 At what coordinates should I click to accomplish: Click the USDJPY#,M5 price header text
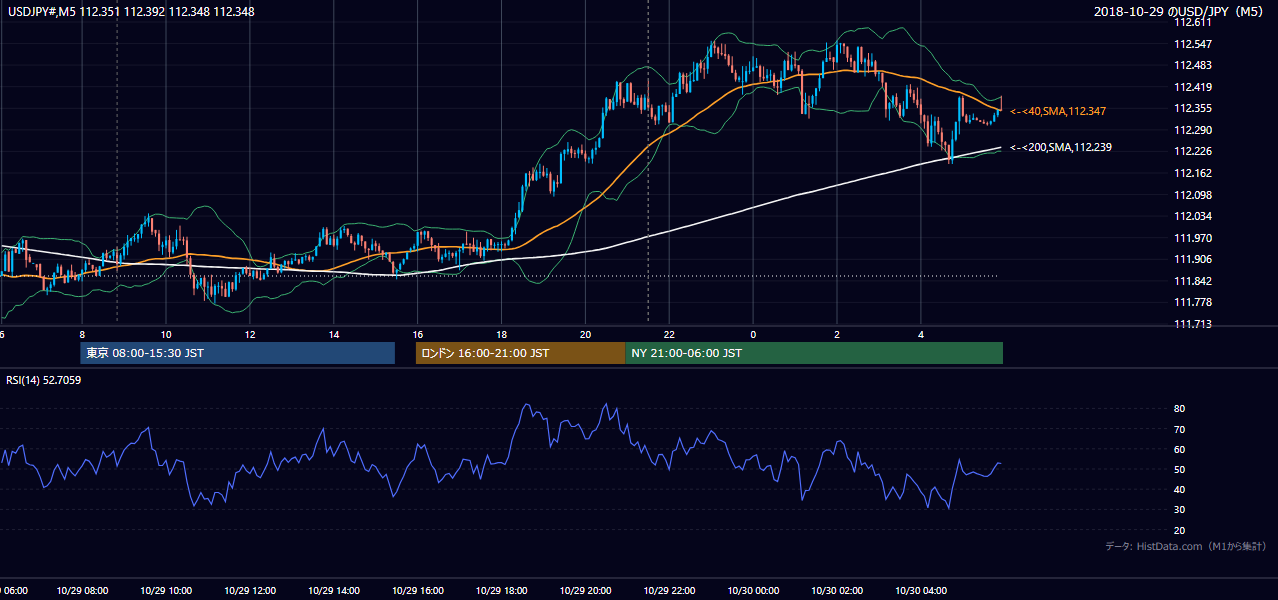tap(130, 12)
